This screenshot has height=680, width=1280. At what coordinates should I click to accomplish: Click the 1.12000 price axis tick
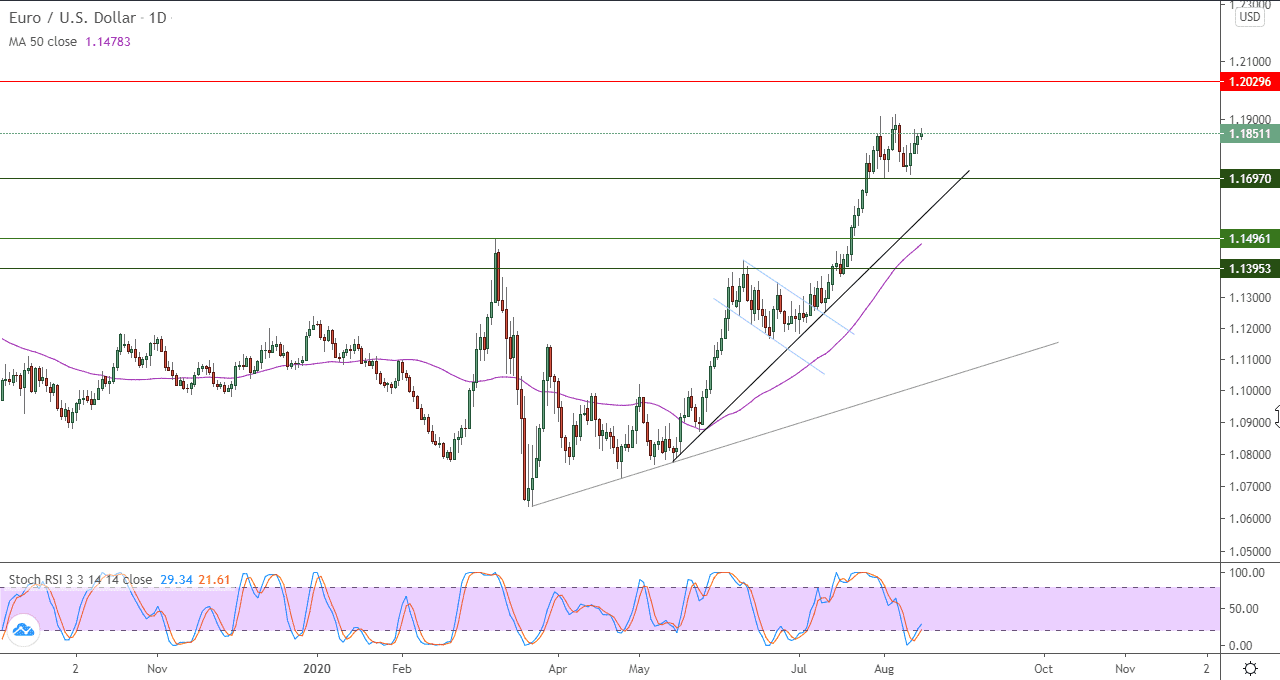click(x=1251, y=329)
